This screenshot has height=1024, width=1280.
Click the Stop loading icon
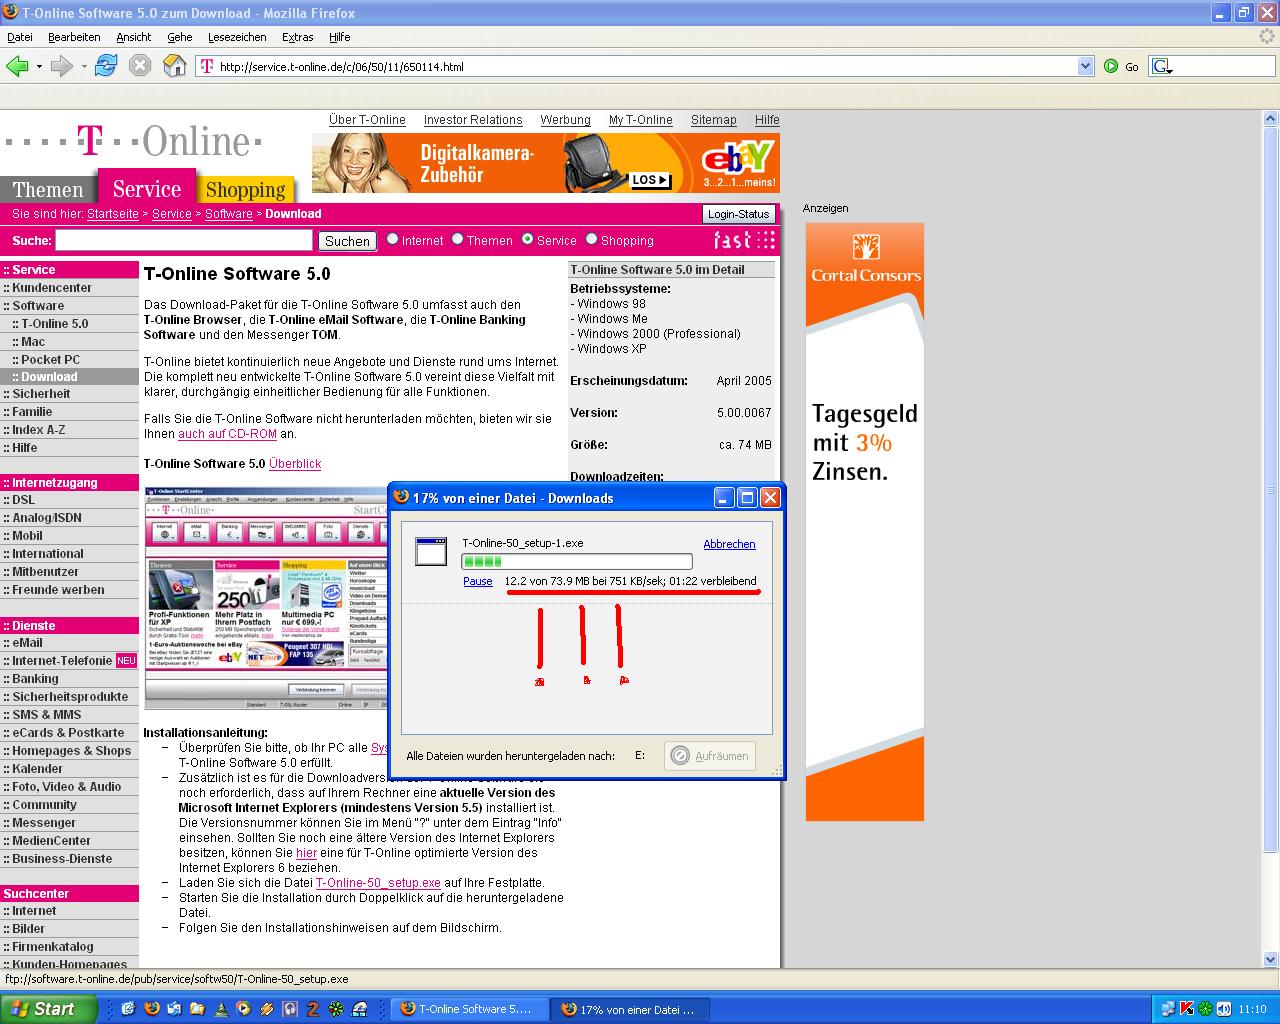click(x=140, y=66)
